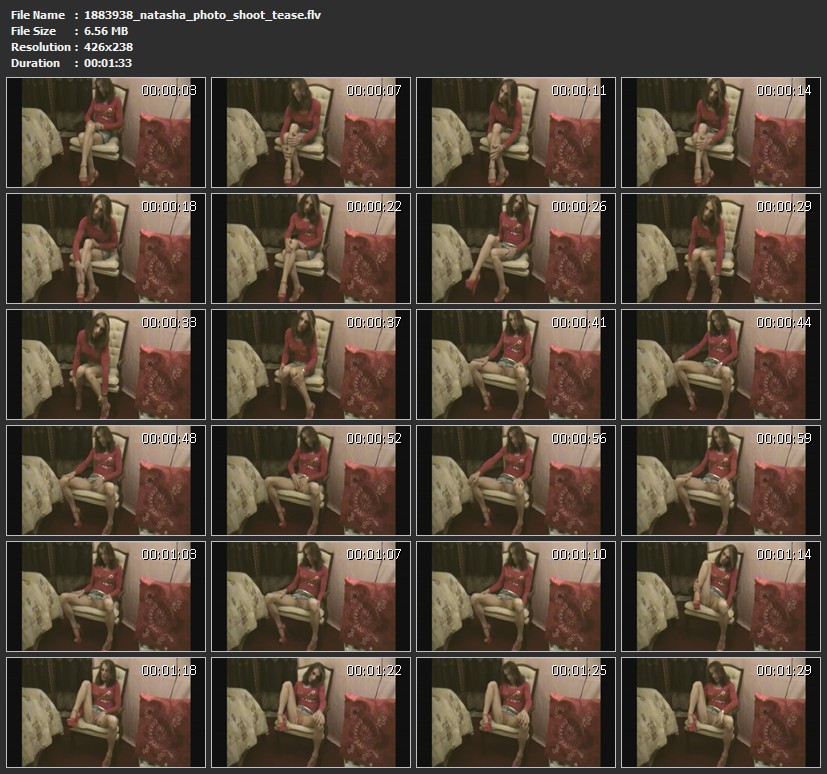Select the frame at 00:00:07

click(311, 132)
